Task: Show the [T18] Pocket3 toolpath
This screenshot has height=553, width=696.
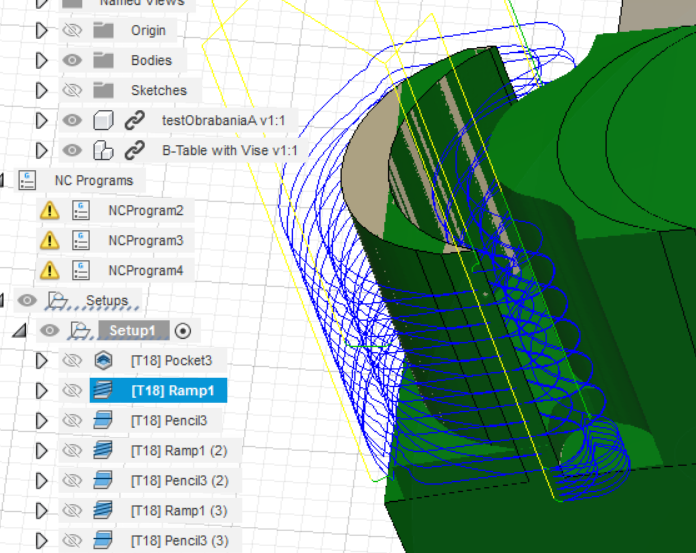Action: coord(72,360)
